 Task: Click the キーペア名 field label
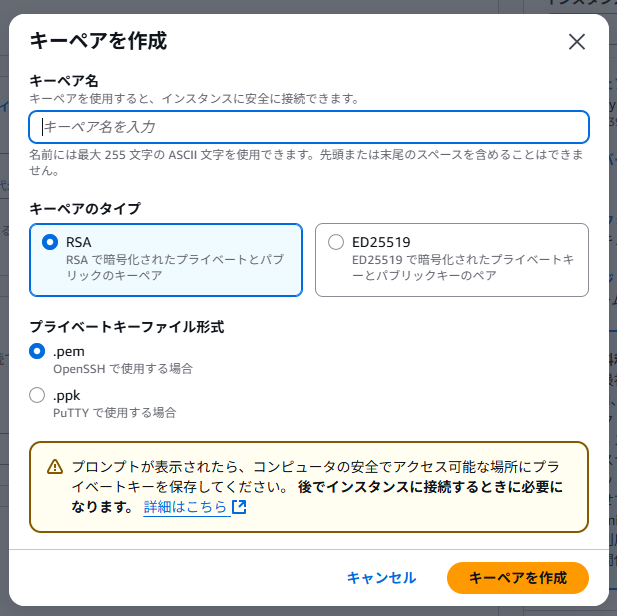tap(64, 81)
